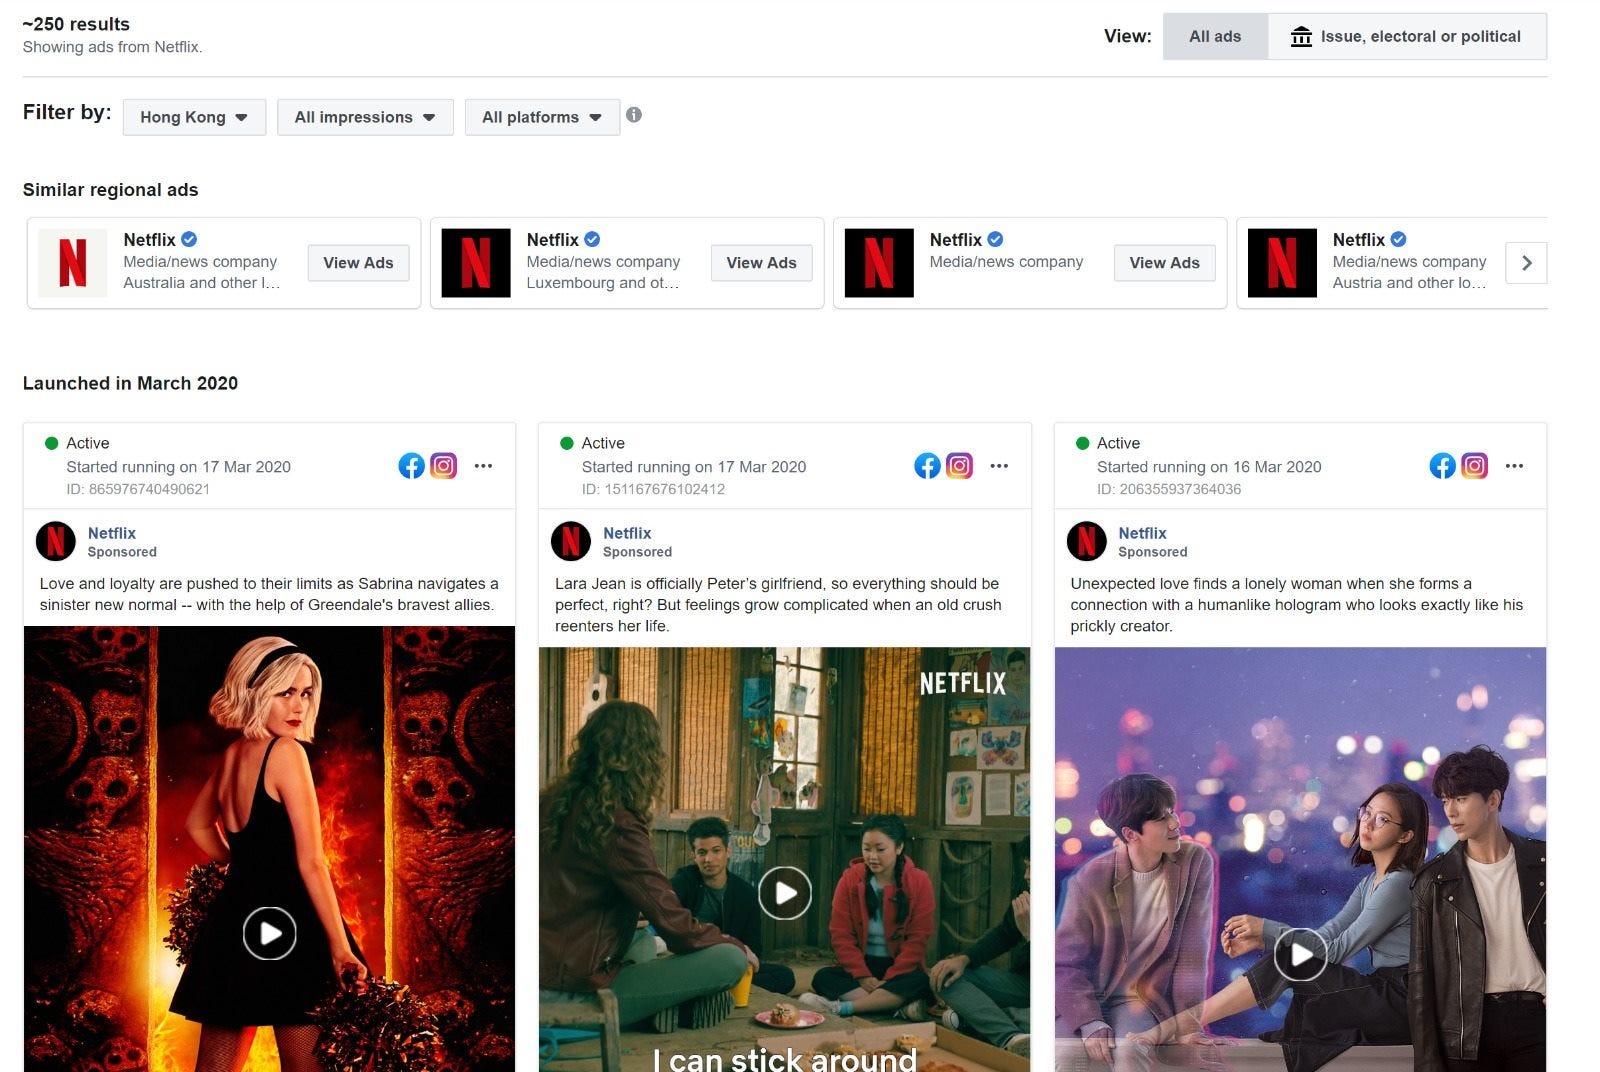View ads for Netflix Australia page

coord(358,263)
